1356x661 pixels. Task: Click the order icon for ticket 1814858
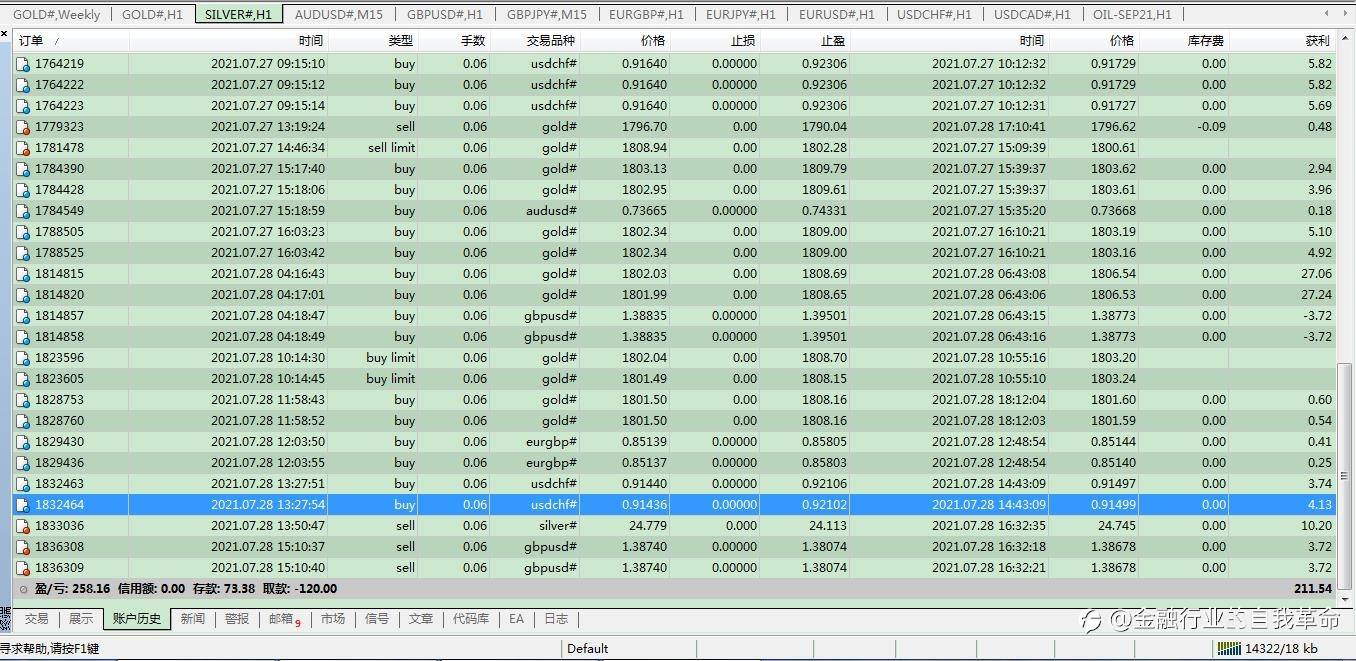[x=23, y=337]
